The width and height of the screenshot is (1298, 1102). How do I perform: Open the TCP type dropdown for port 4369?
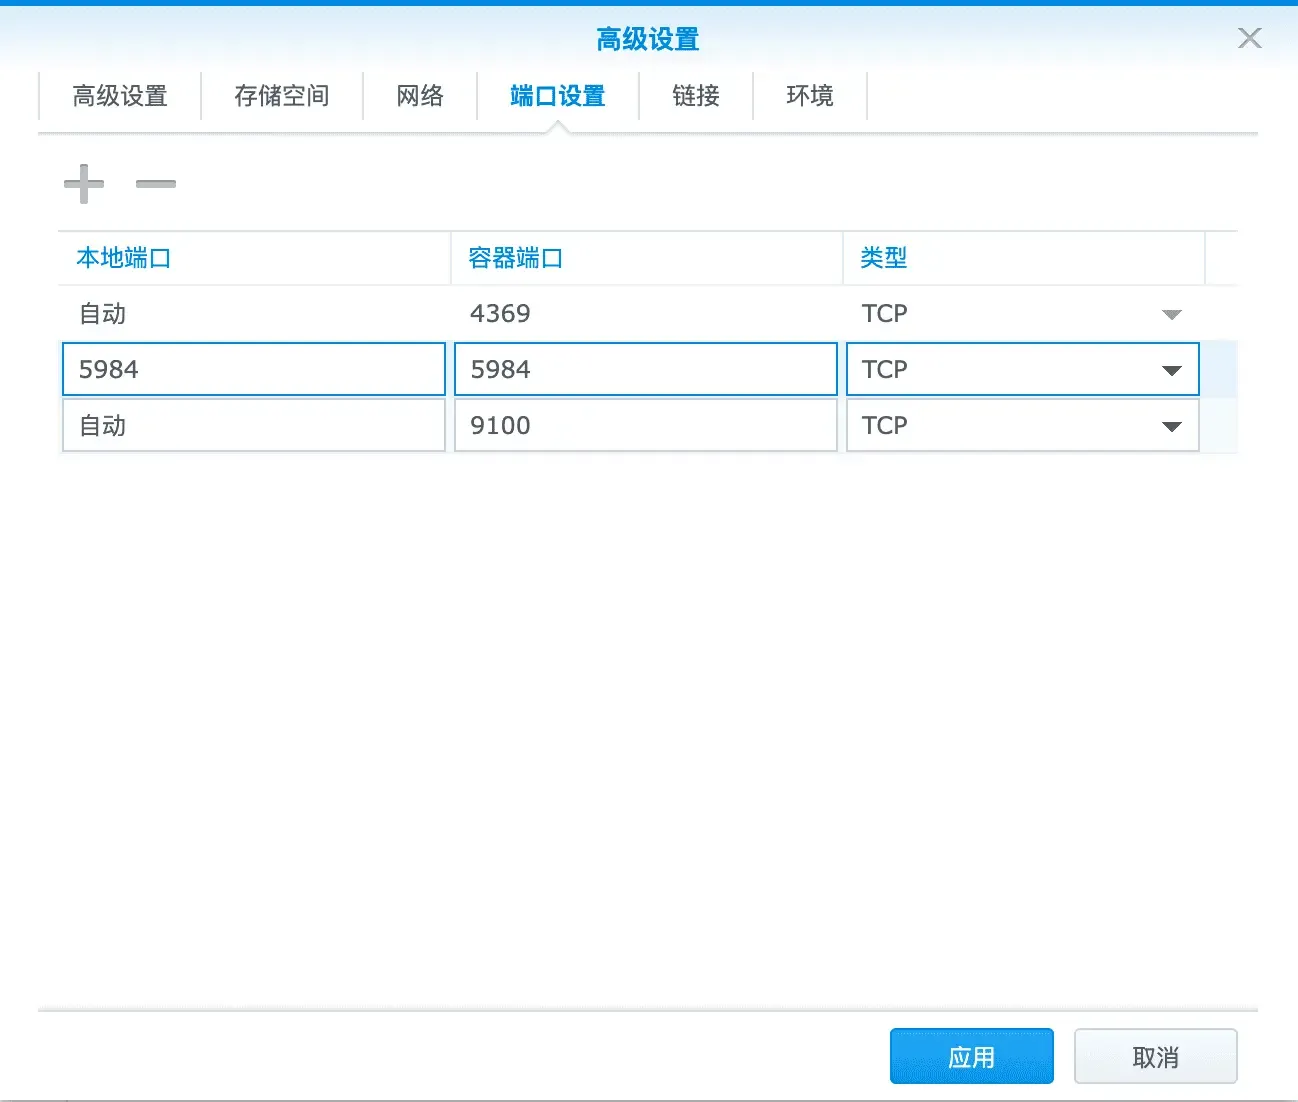(1171, 313)
